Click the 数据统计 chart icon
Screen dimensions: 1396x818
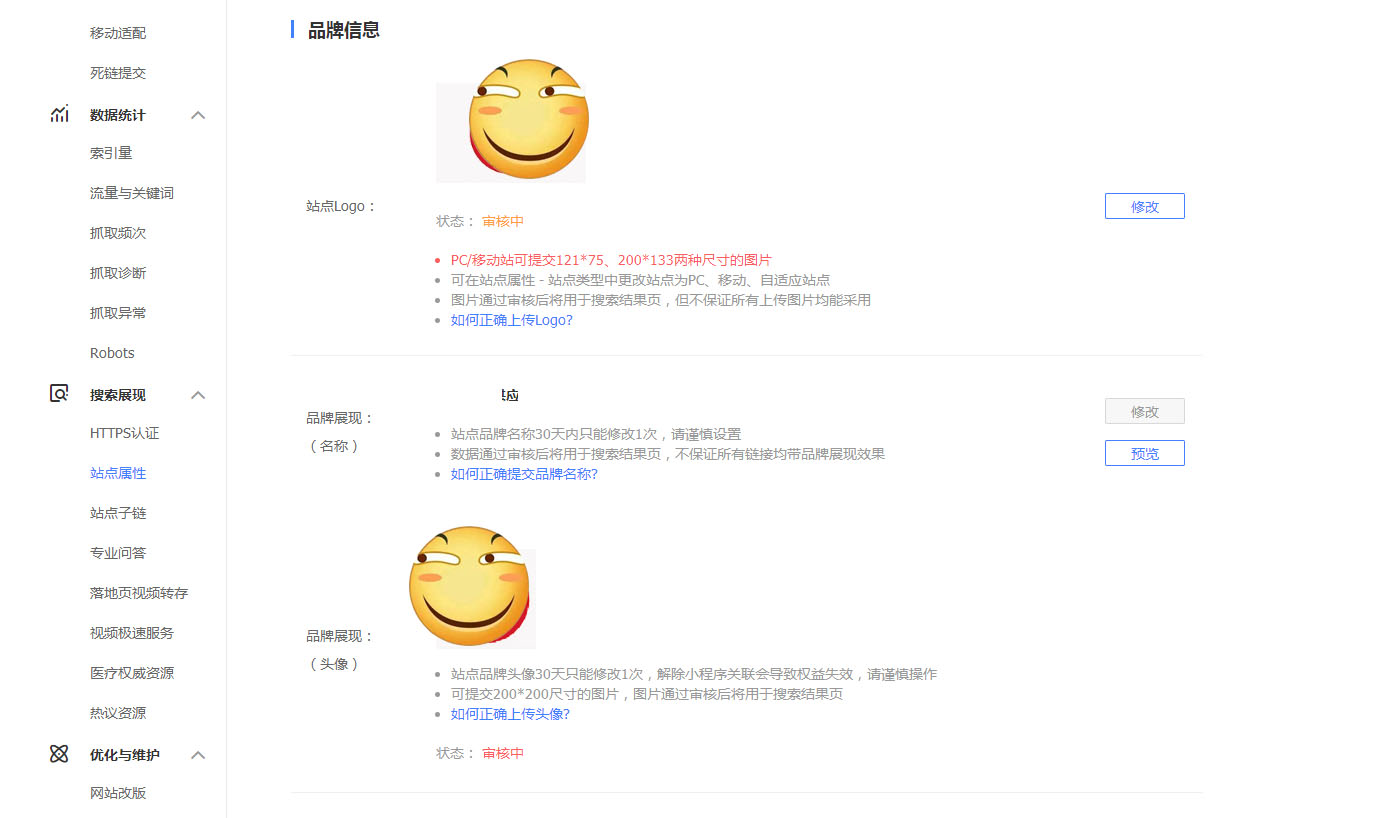(59, 114)
